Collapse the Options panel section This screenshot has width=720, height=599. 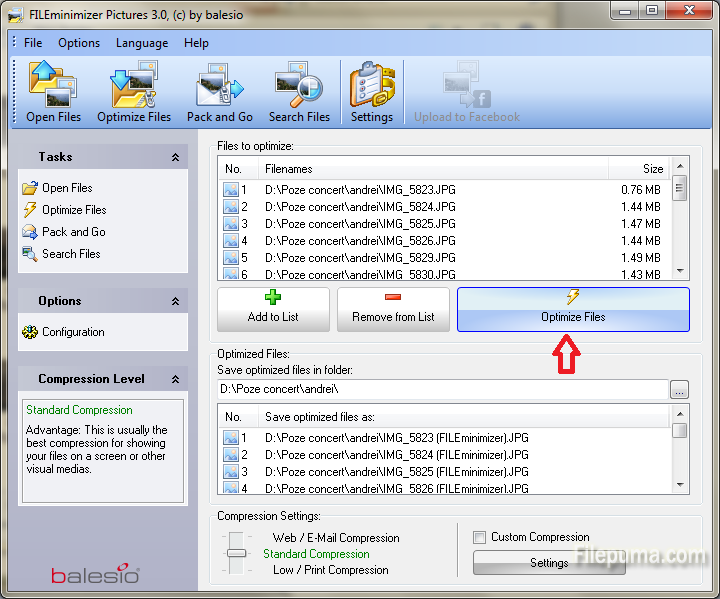click(x=175, y=301)
